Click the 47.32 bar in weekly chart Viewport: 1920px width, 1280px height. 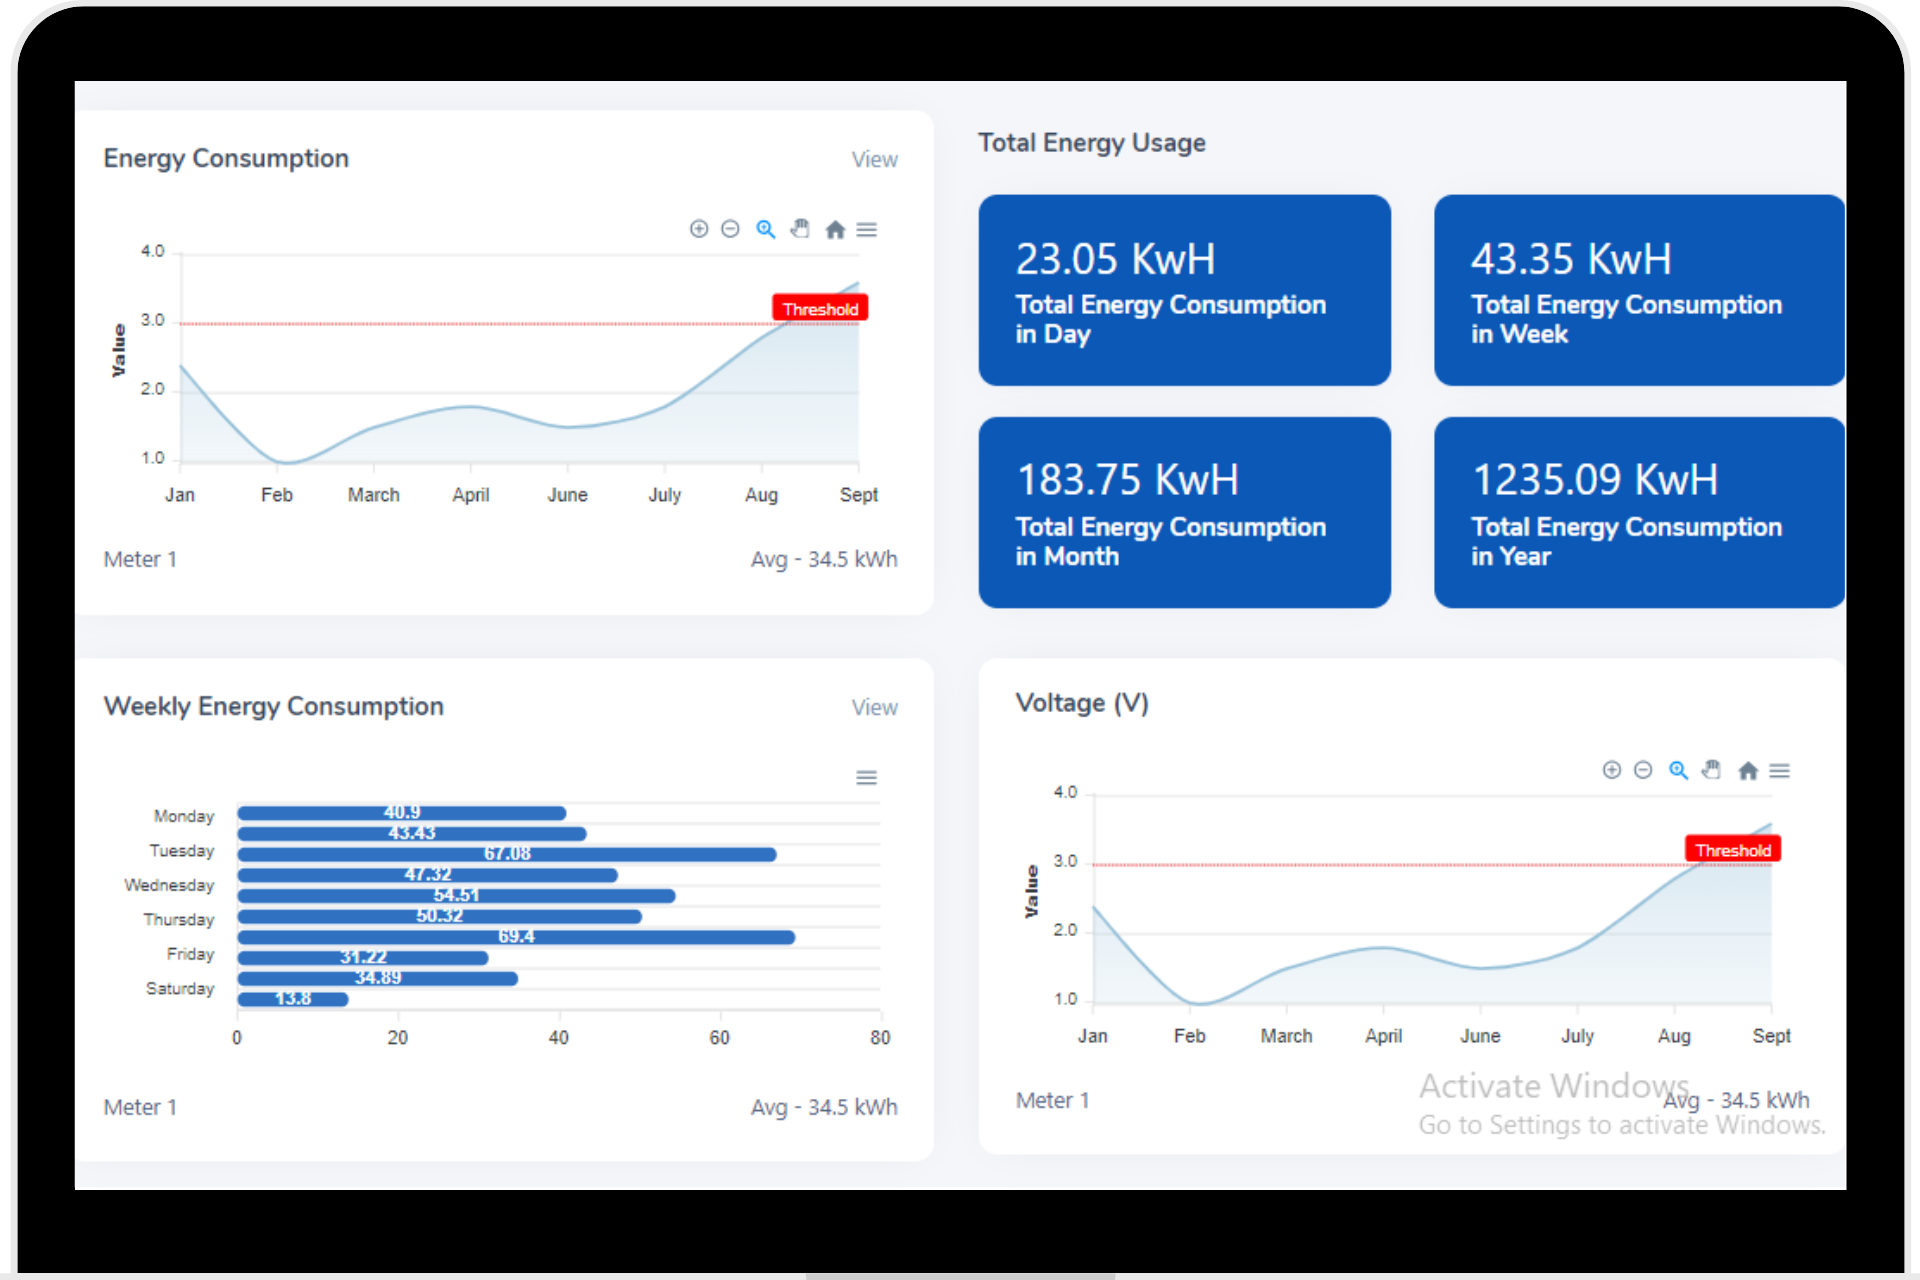pos(427,875)
